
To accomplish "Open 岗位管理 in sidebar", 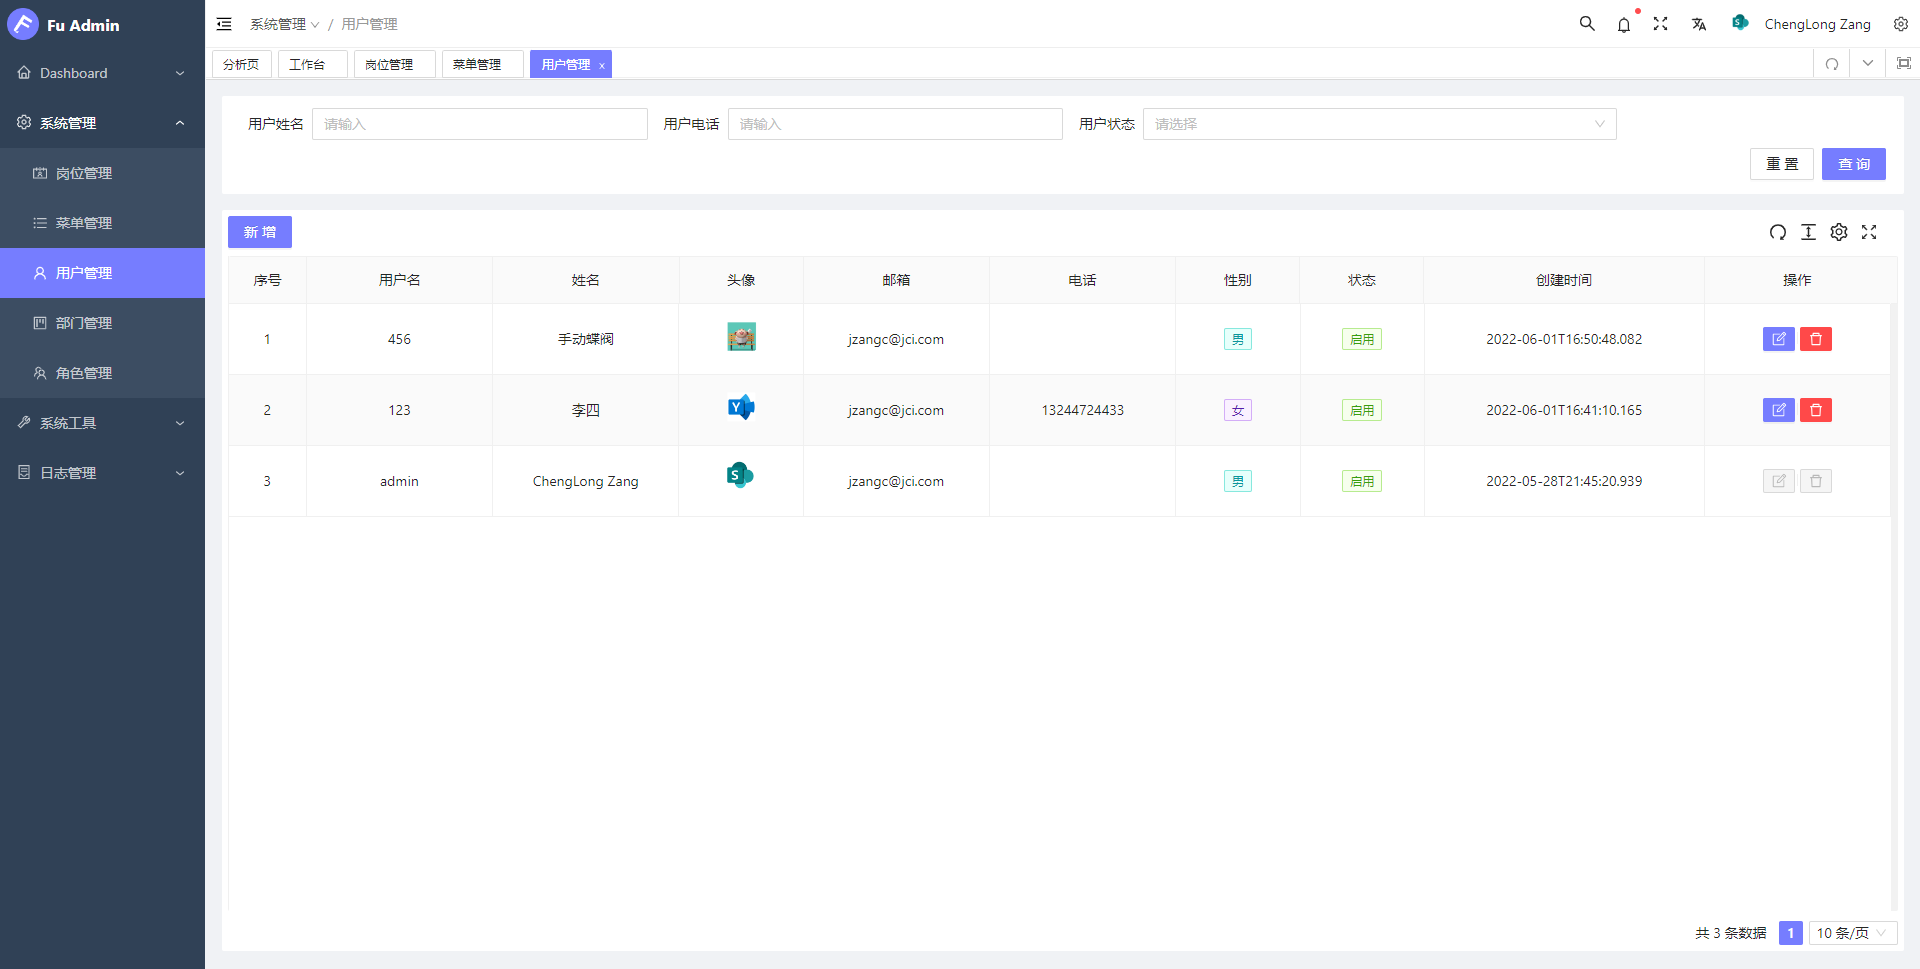I will tap(102, 173).
